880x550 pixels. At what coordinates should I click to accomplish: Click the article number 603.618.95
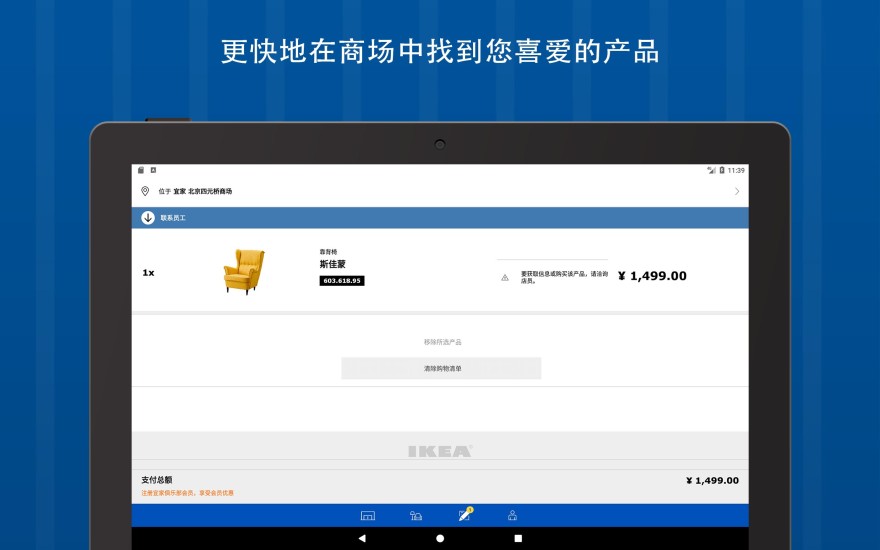(342, 281)
